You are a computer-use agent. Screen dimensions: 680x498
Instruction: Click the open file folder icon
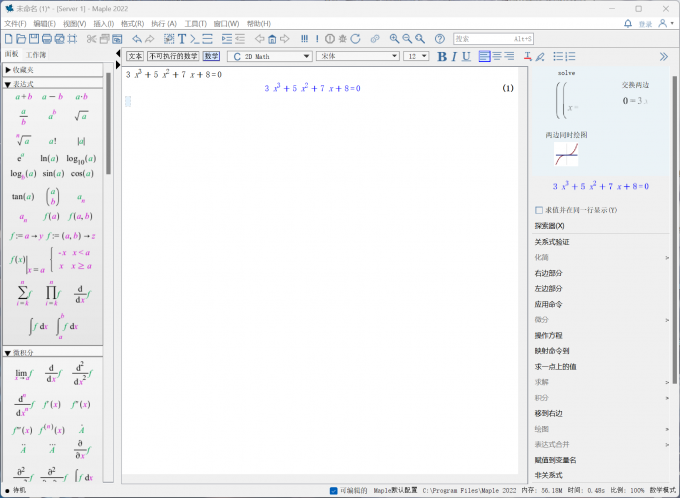tap(21, 39)
